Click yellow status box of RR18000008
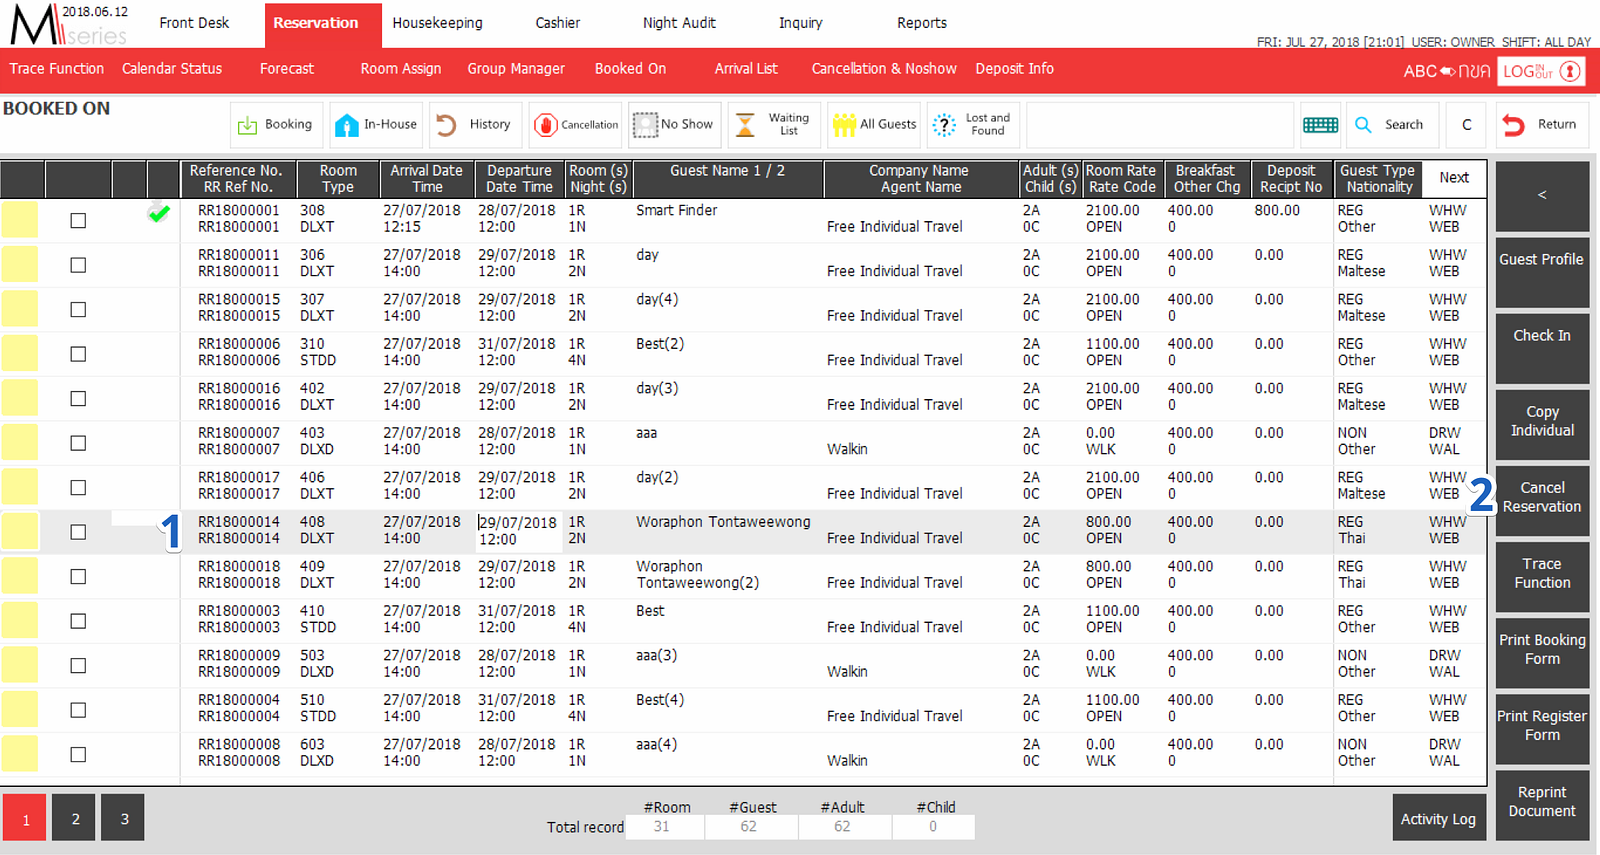The width and height of the screenshot is (1600, 855). pos(20,754)
